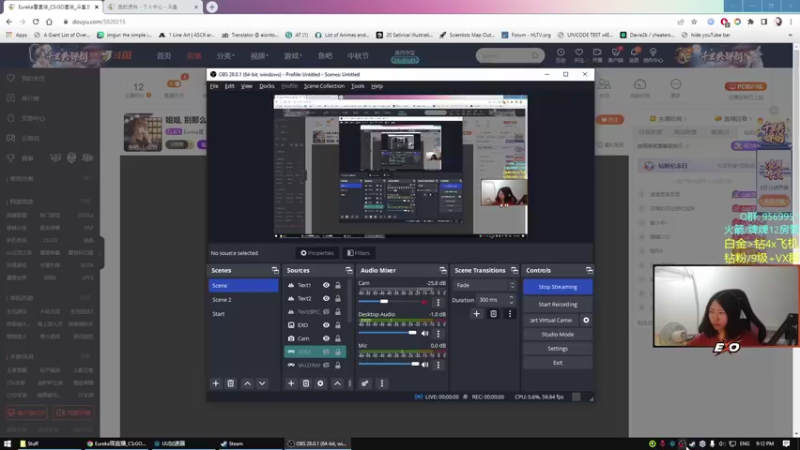Unlock the Text1 source

(338, 285)
